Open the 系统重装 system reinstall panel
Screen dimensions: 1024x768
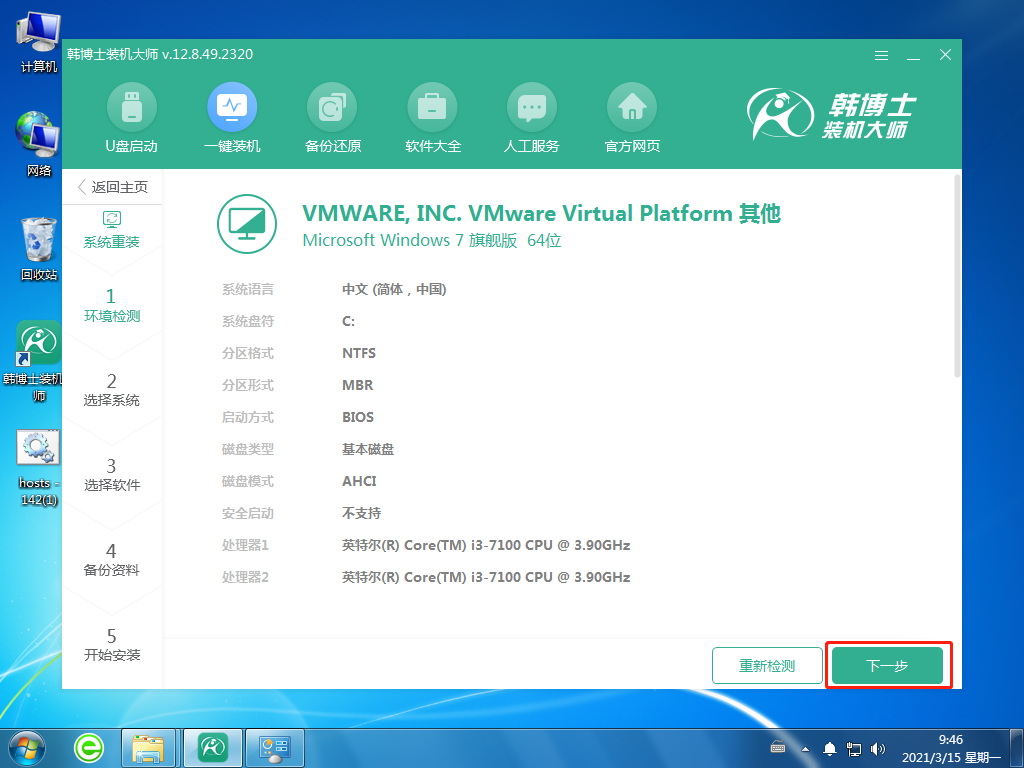[x=113, y=229]
